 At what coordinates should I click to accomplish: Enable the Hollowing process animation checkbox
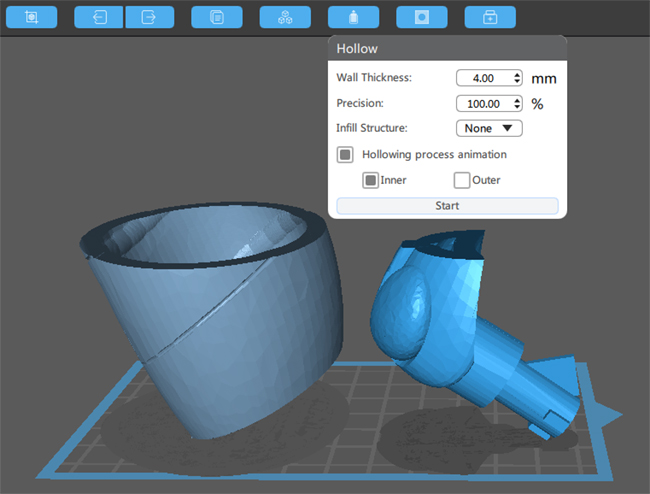click(x=345, y=155)
